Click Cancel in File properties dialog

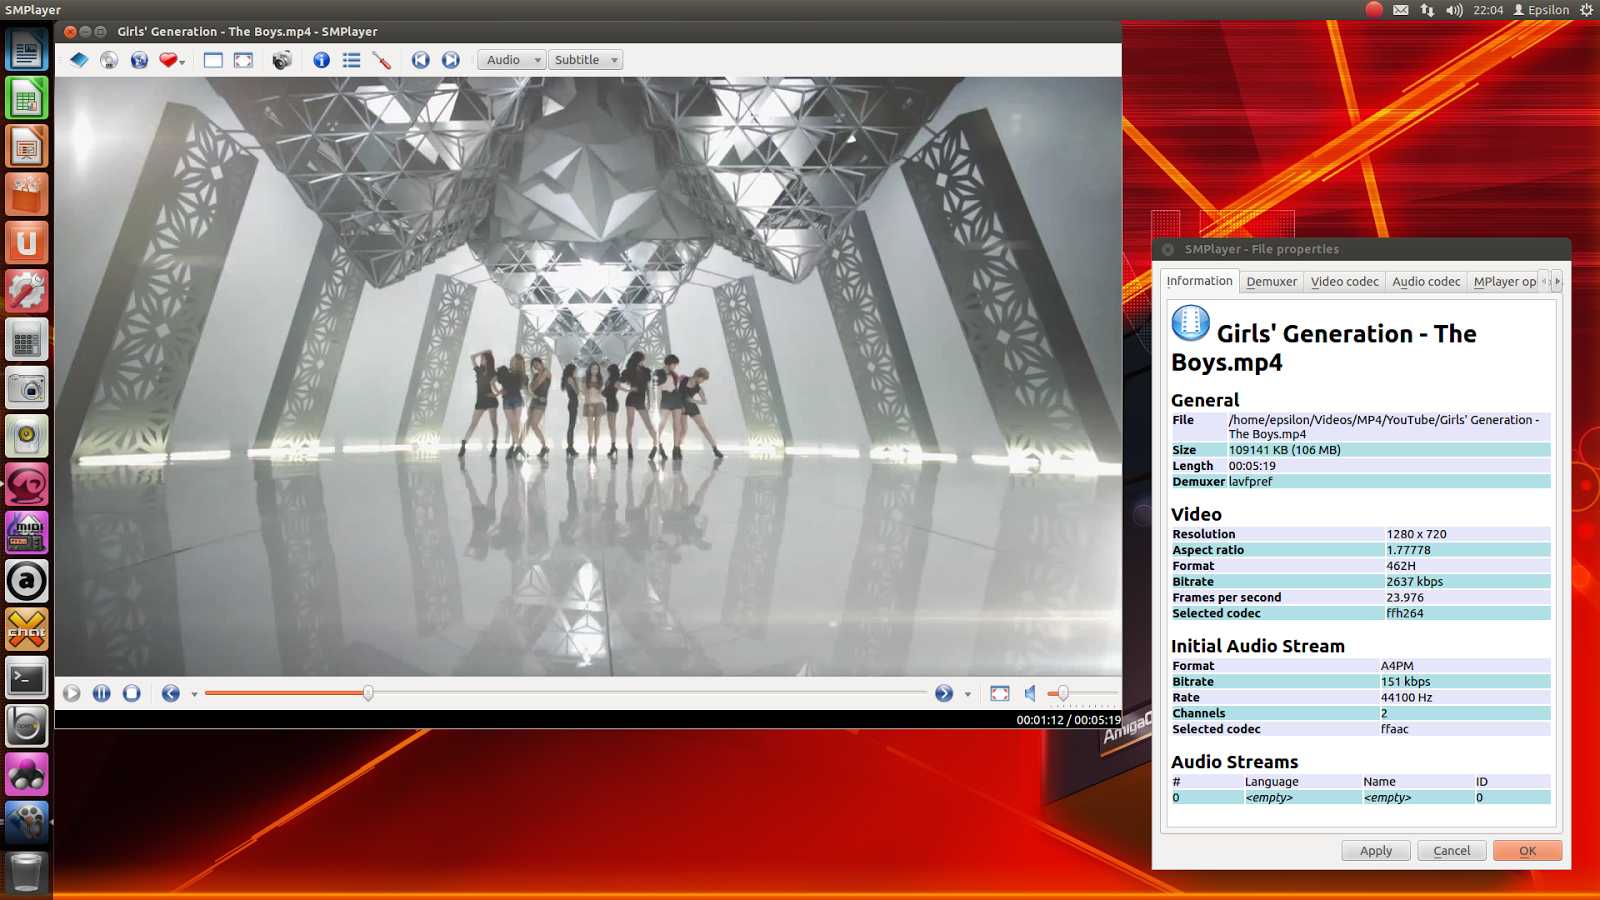click(1452, 851)
